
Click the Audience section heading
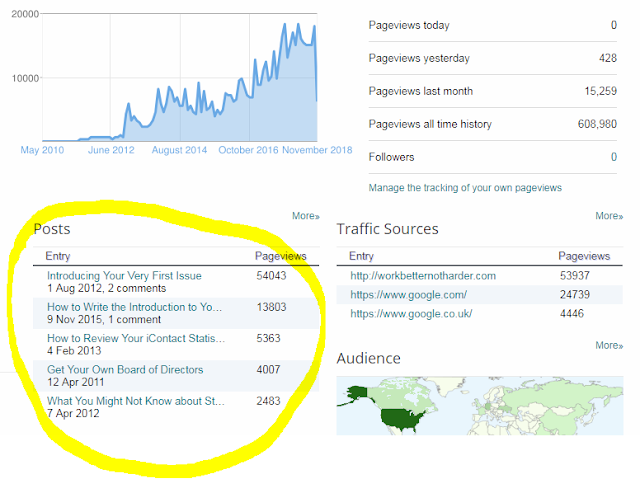(369, 358)
